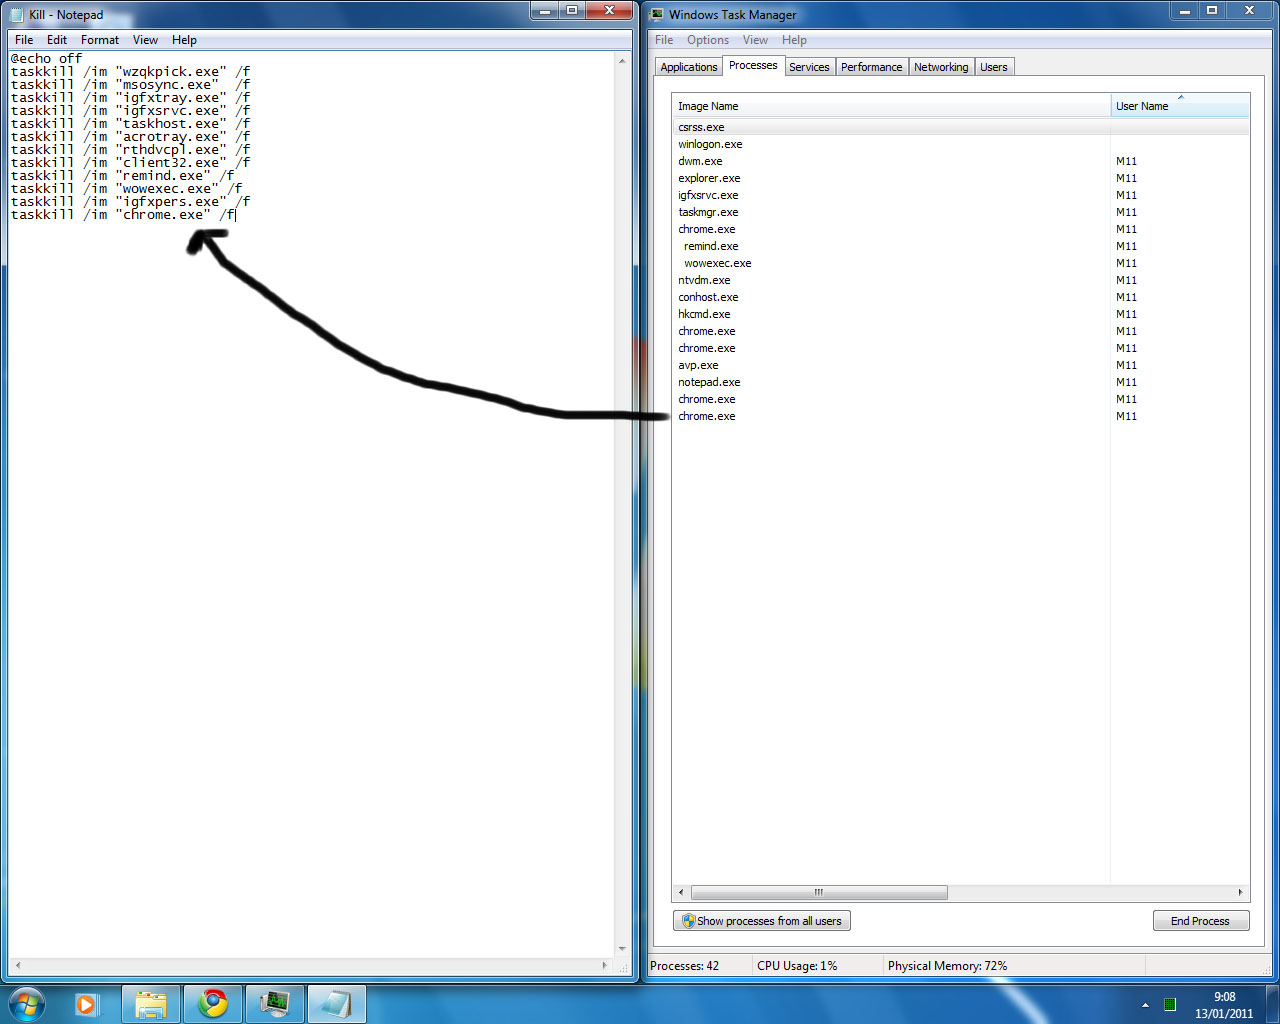The image size is (1280, 1024).
Task: Select notepad.exe process row
Action: 960,382
